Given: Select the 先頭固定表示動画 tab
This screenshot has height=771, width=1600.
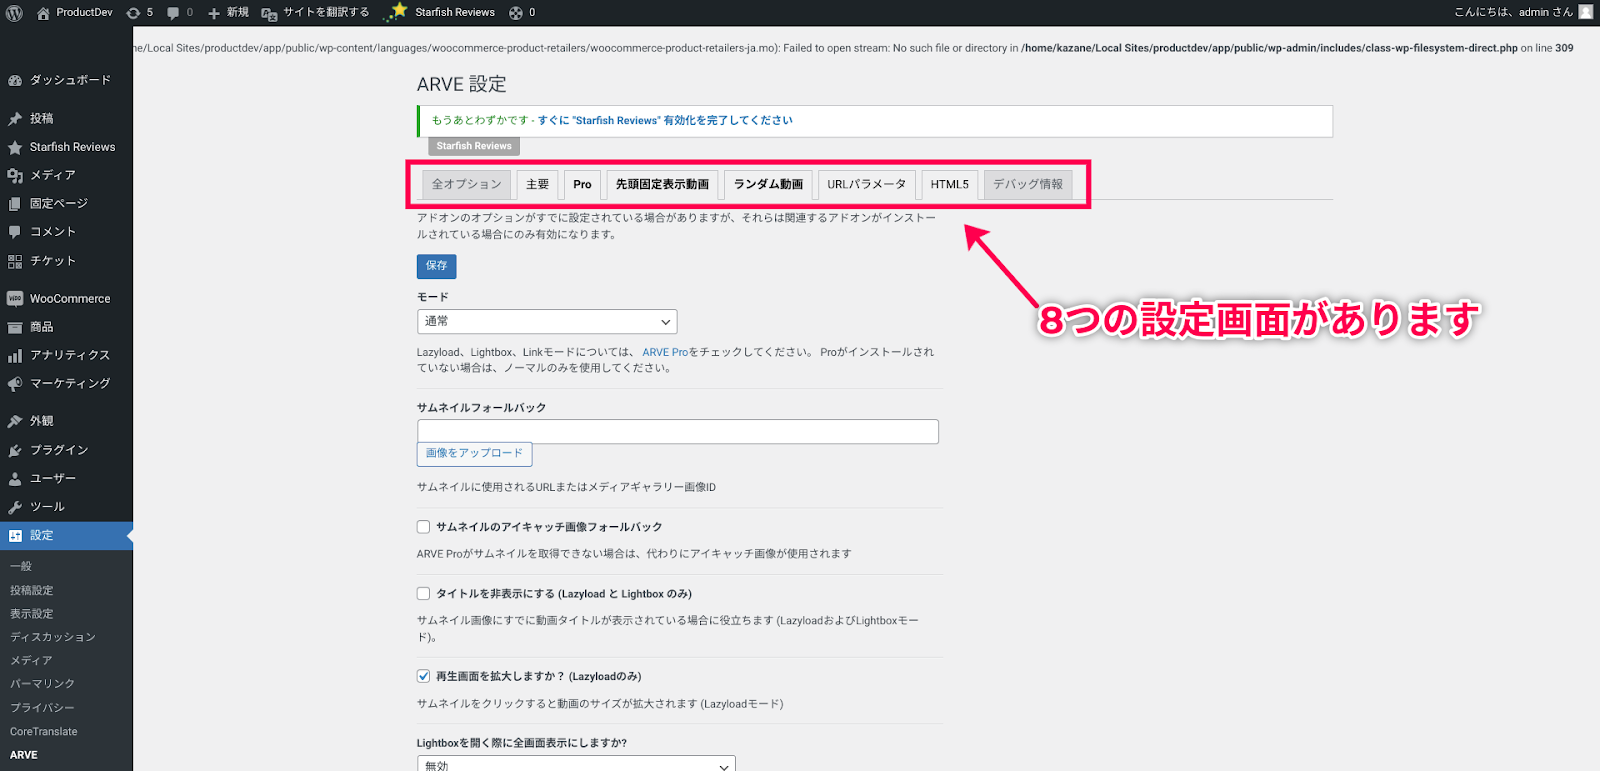Looking at the screenshot, I should (662, 185).
